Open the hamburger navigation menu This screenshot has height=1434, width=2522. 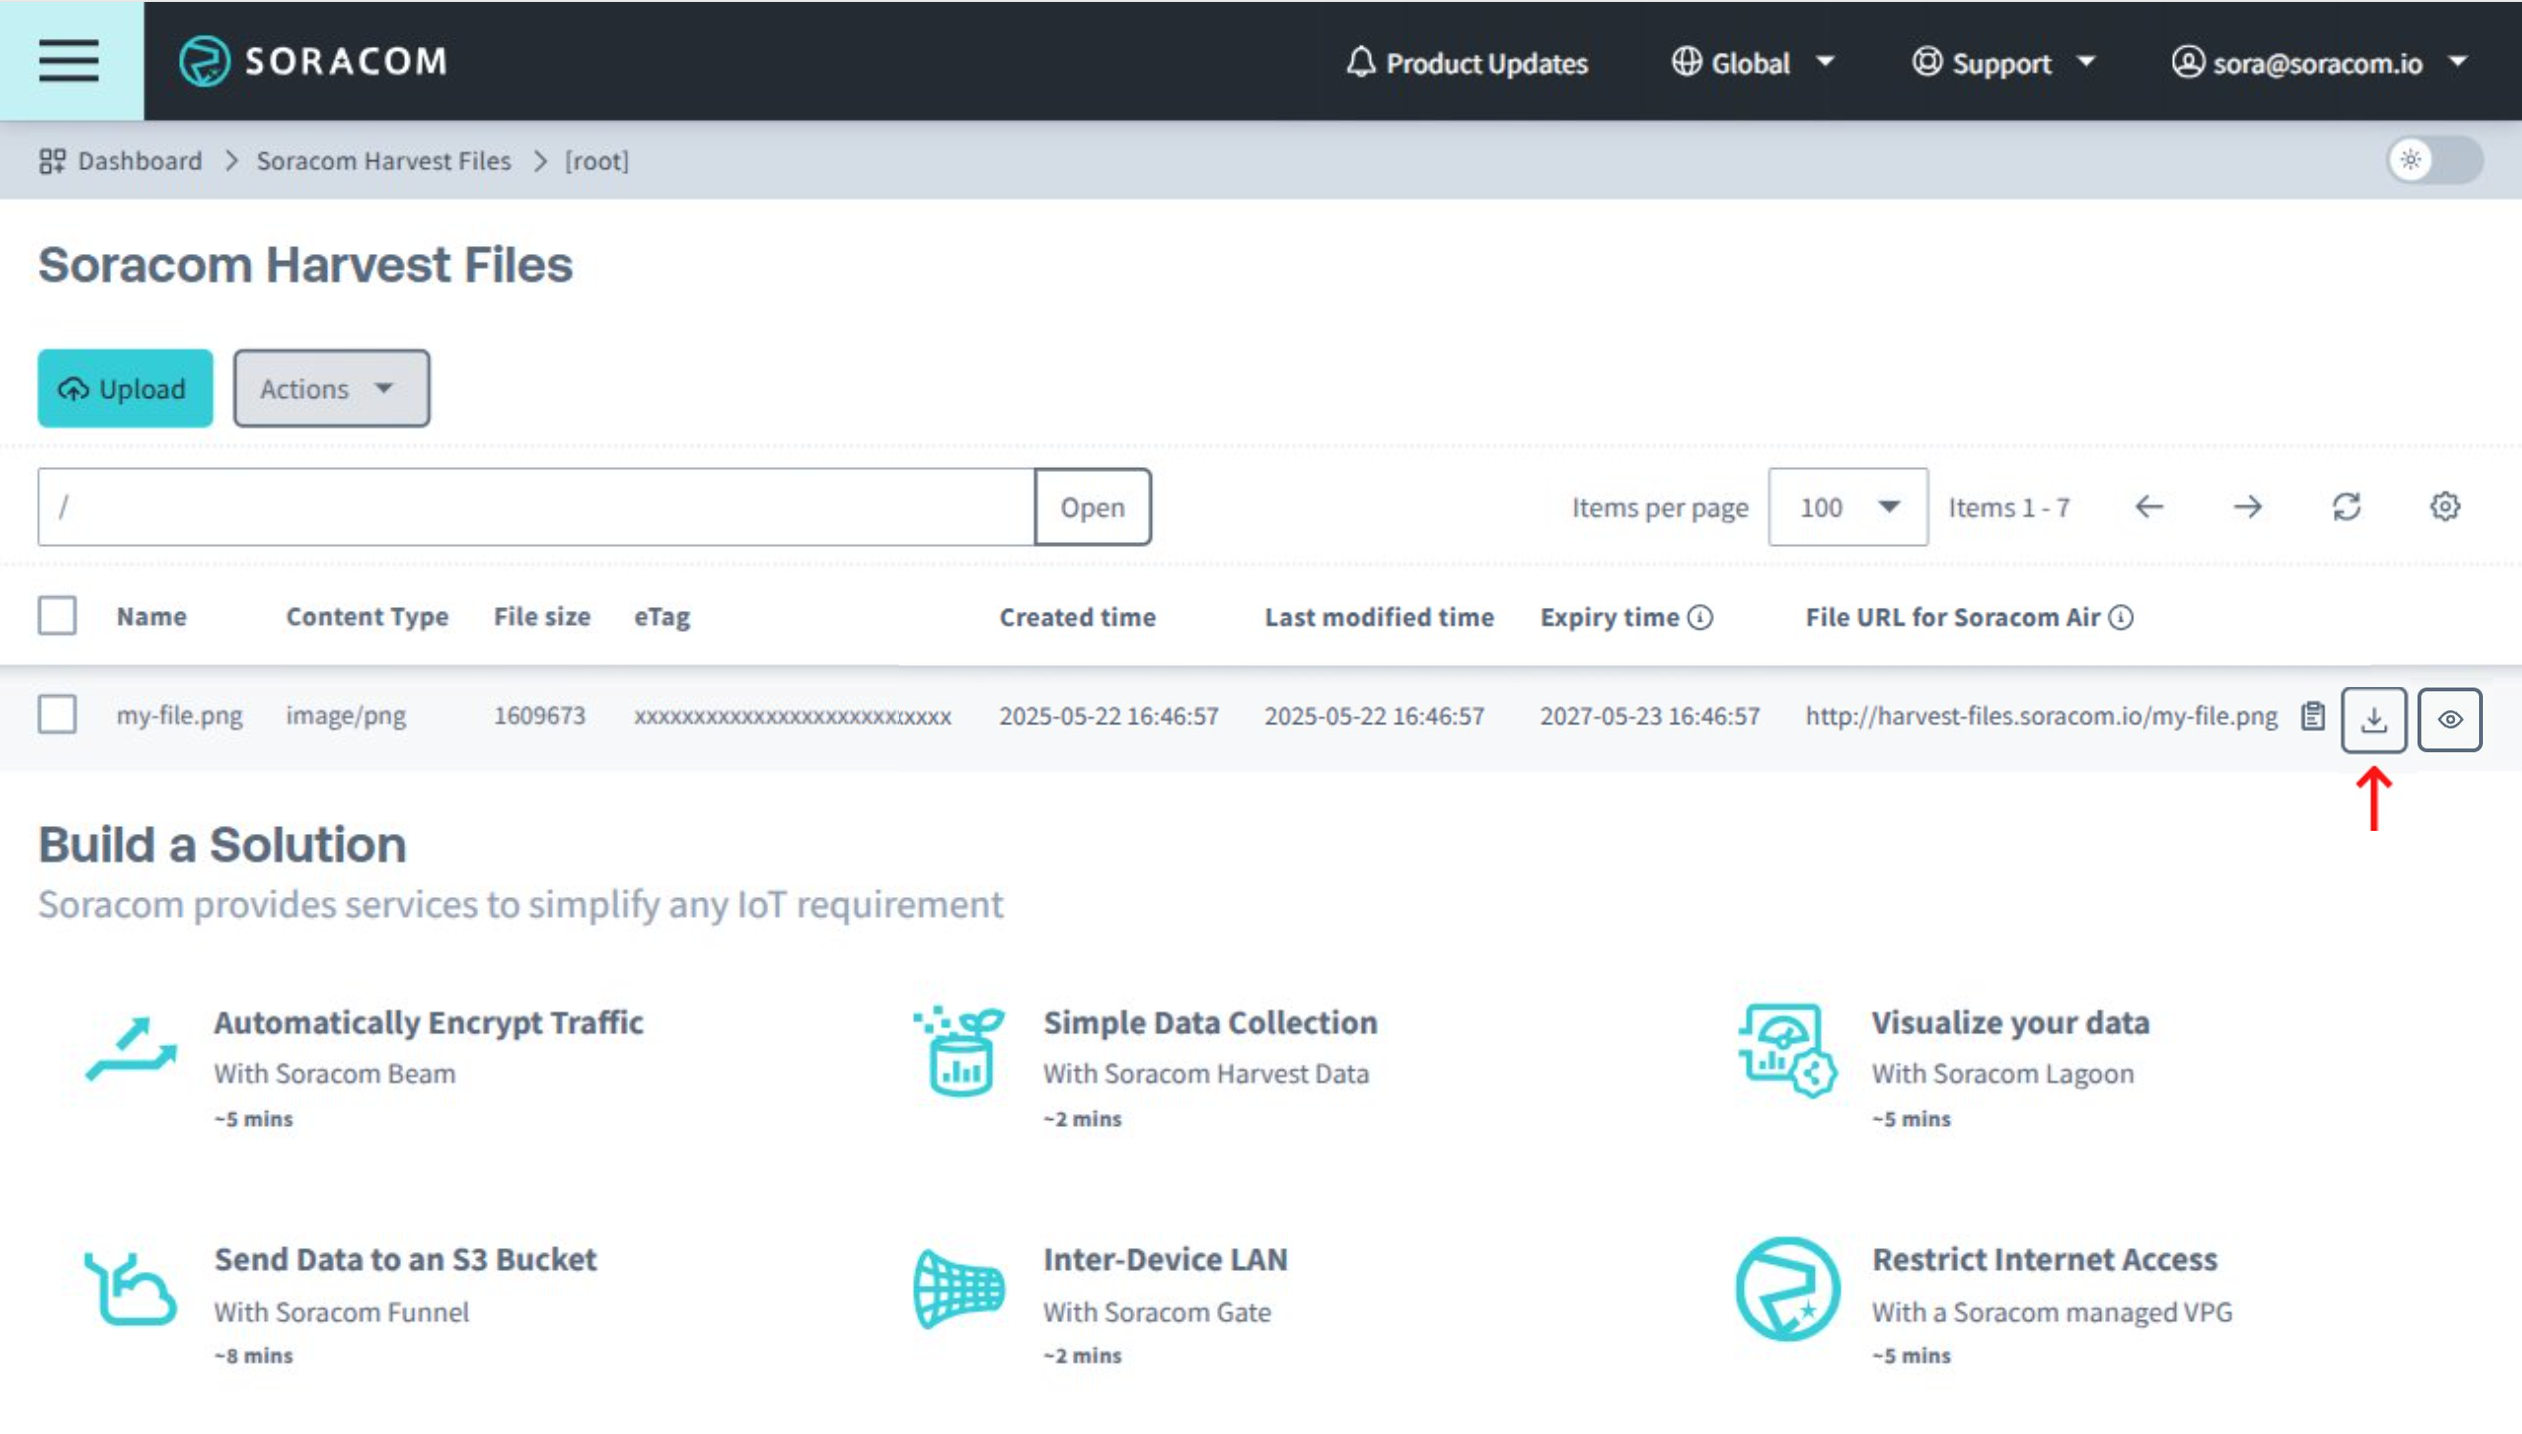coord(69,61)
